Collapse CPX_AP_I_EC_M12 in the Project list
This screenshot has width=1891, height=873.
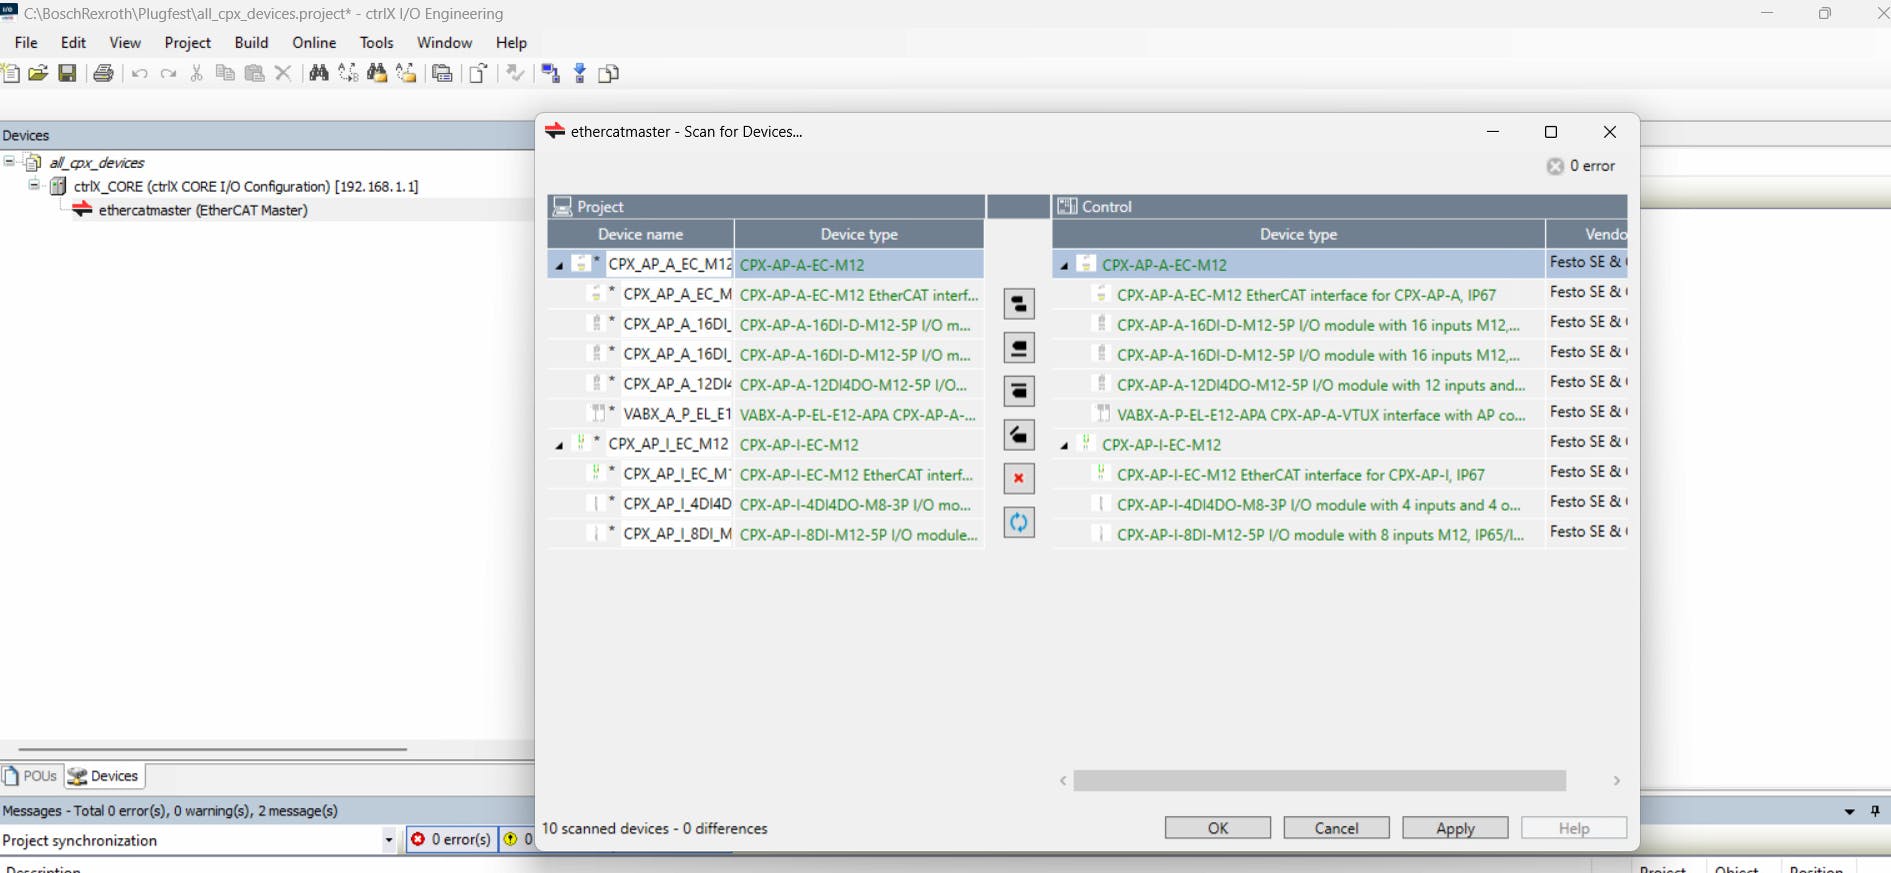click(x=559, y=446)
